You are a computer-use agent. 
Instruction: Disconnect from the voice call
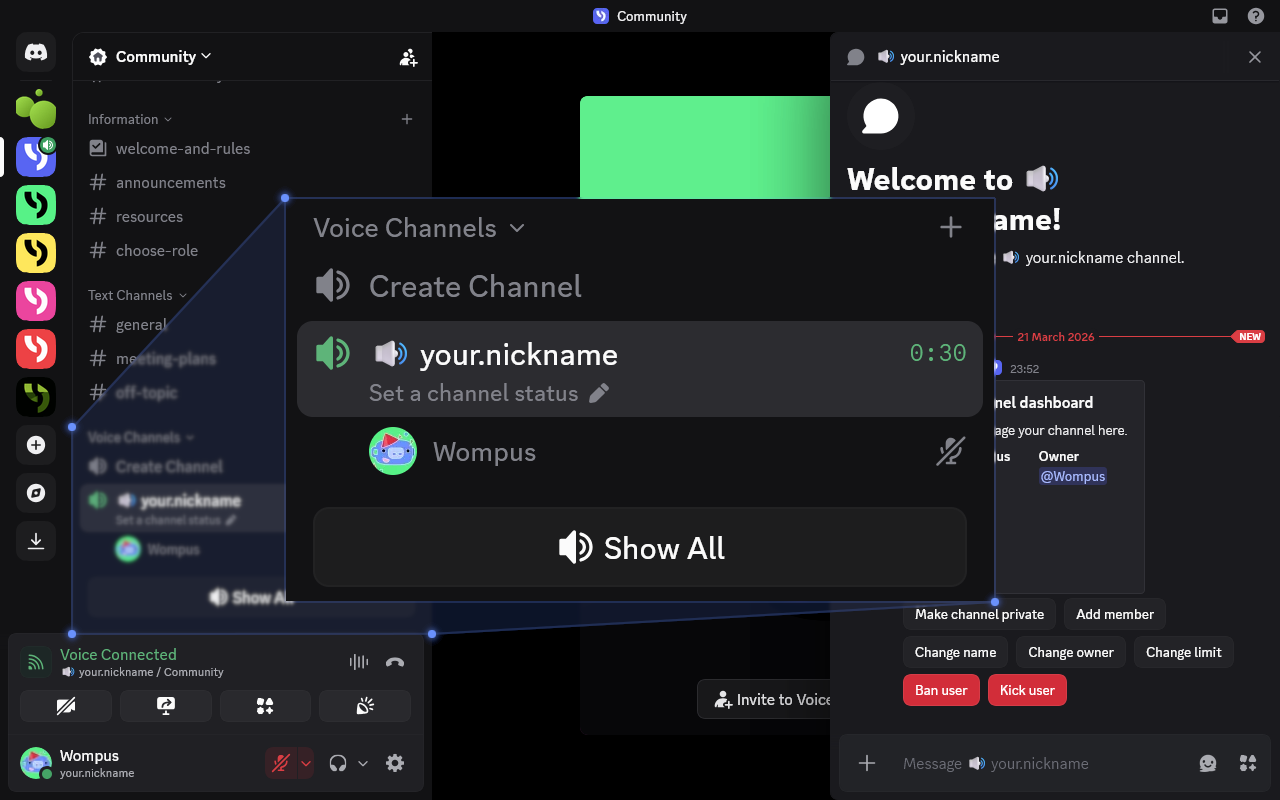coord(395,662)
